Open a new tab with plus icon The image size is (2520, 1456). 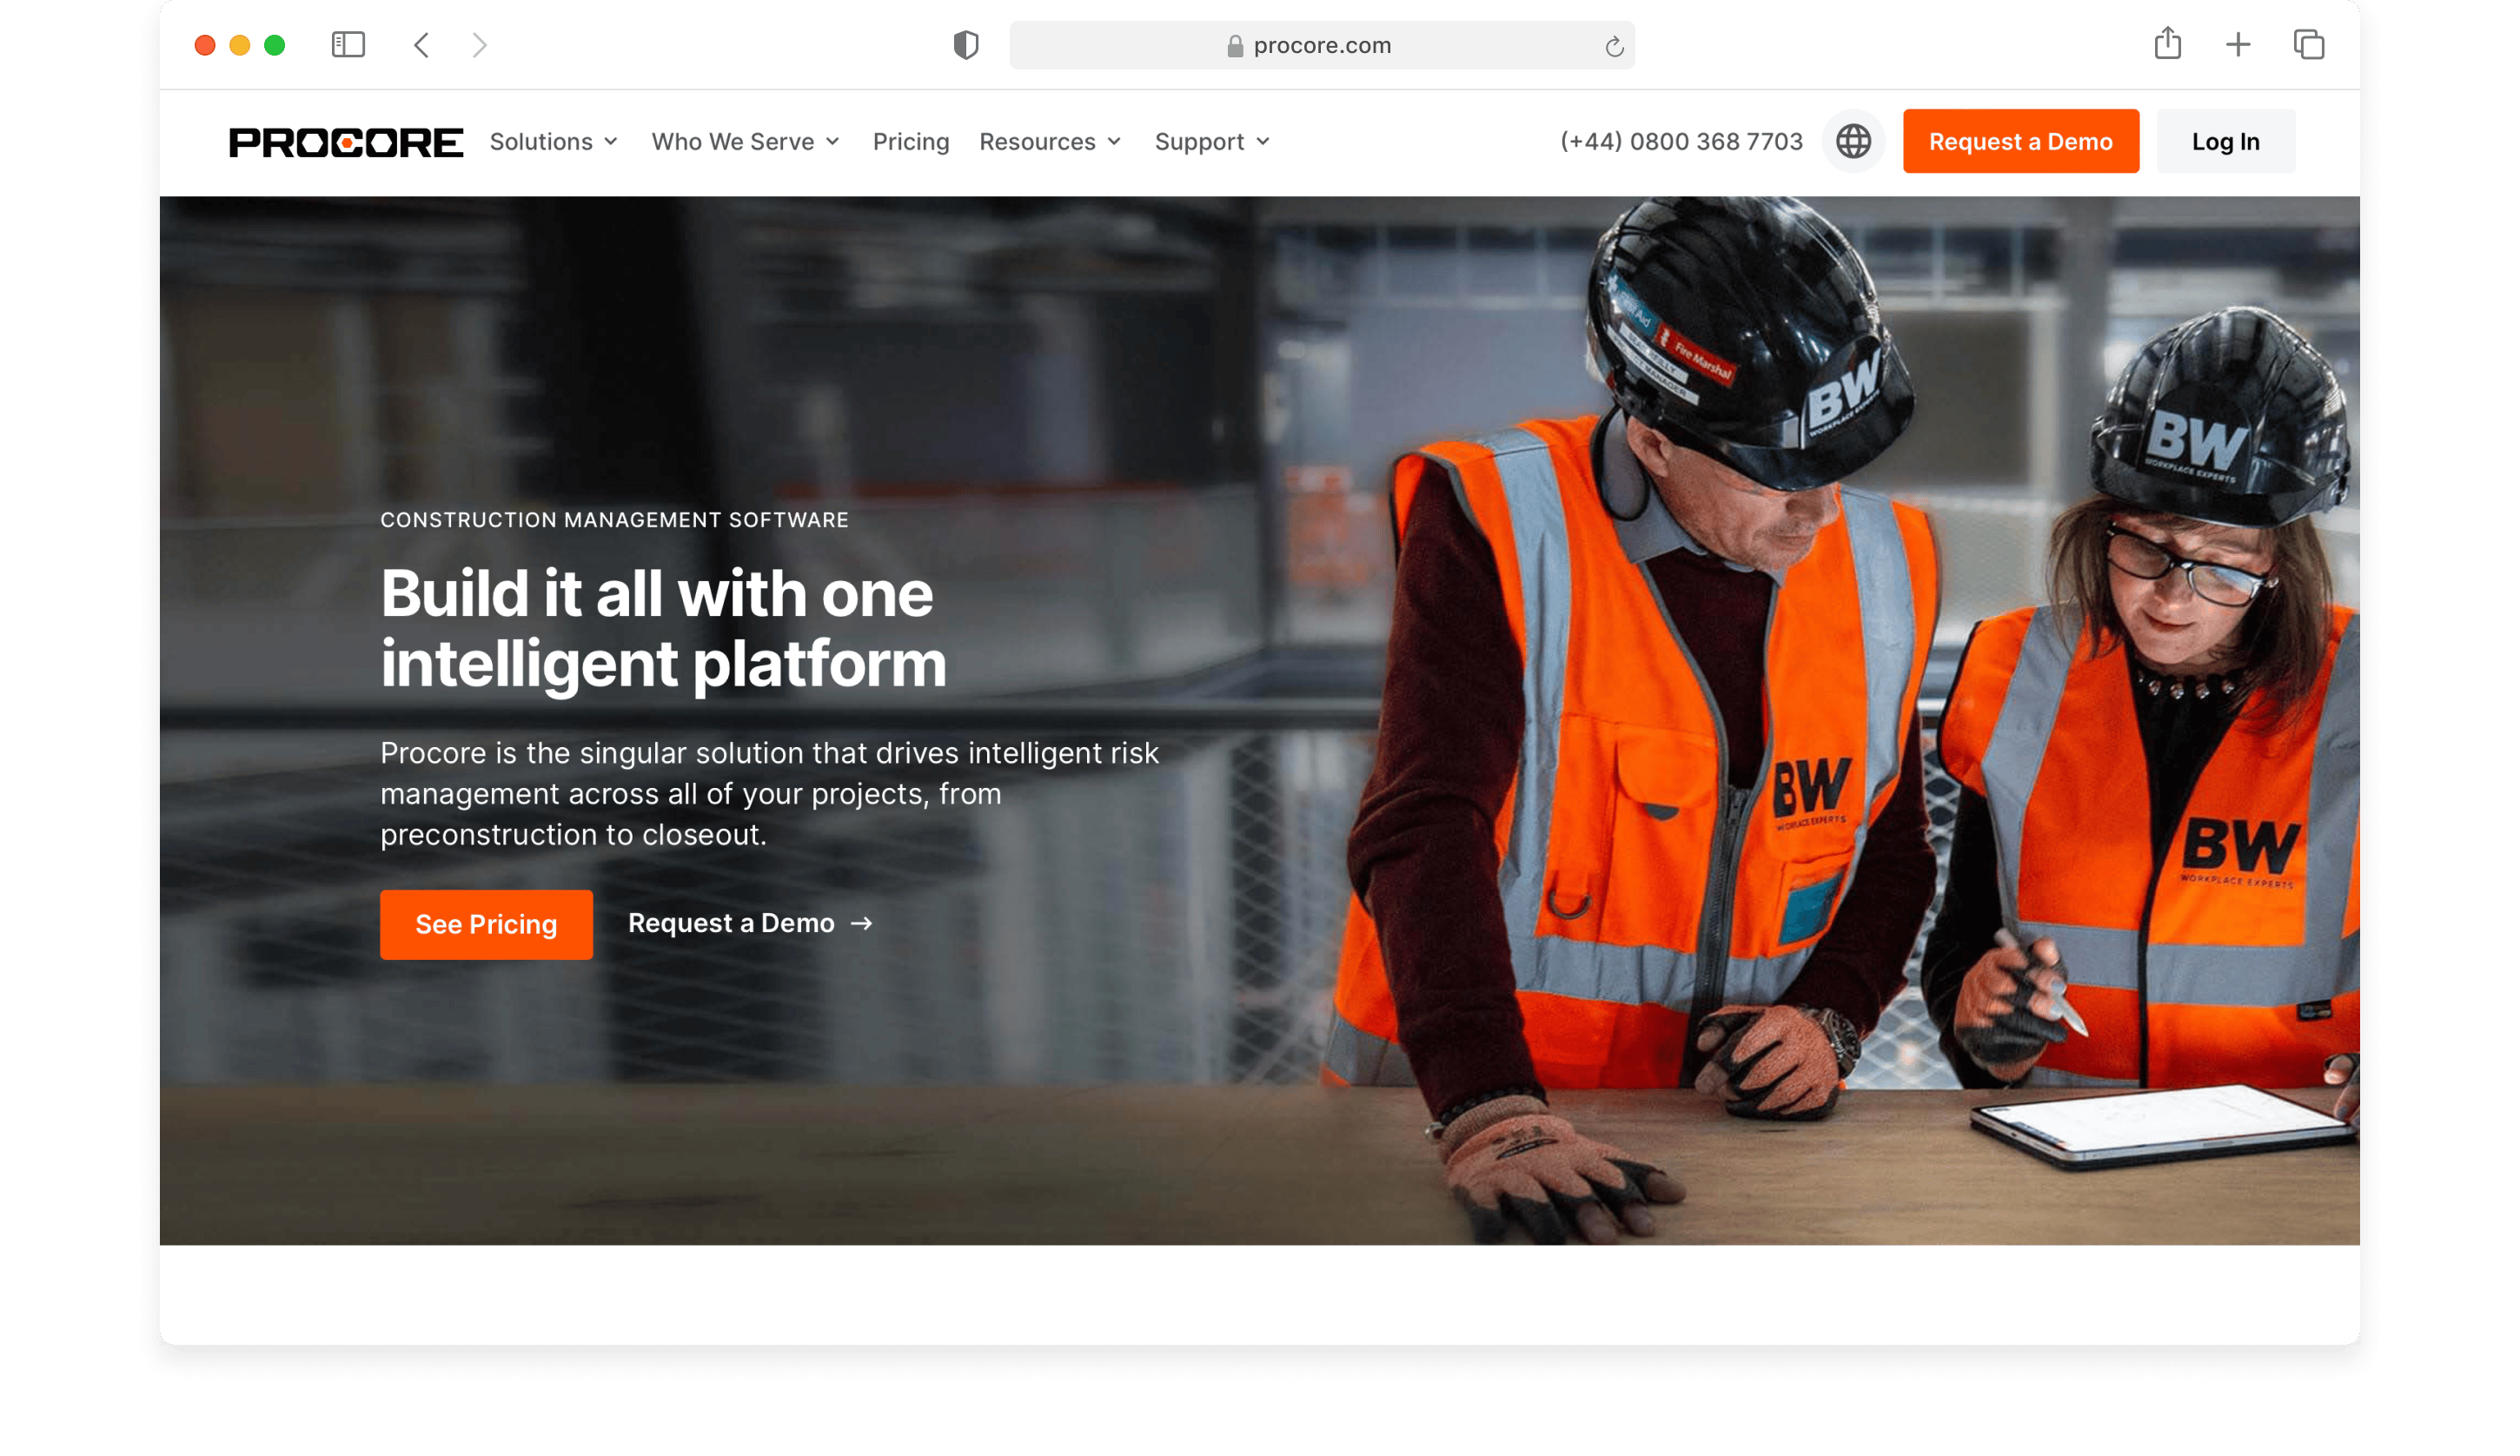point(2238,45)
